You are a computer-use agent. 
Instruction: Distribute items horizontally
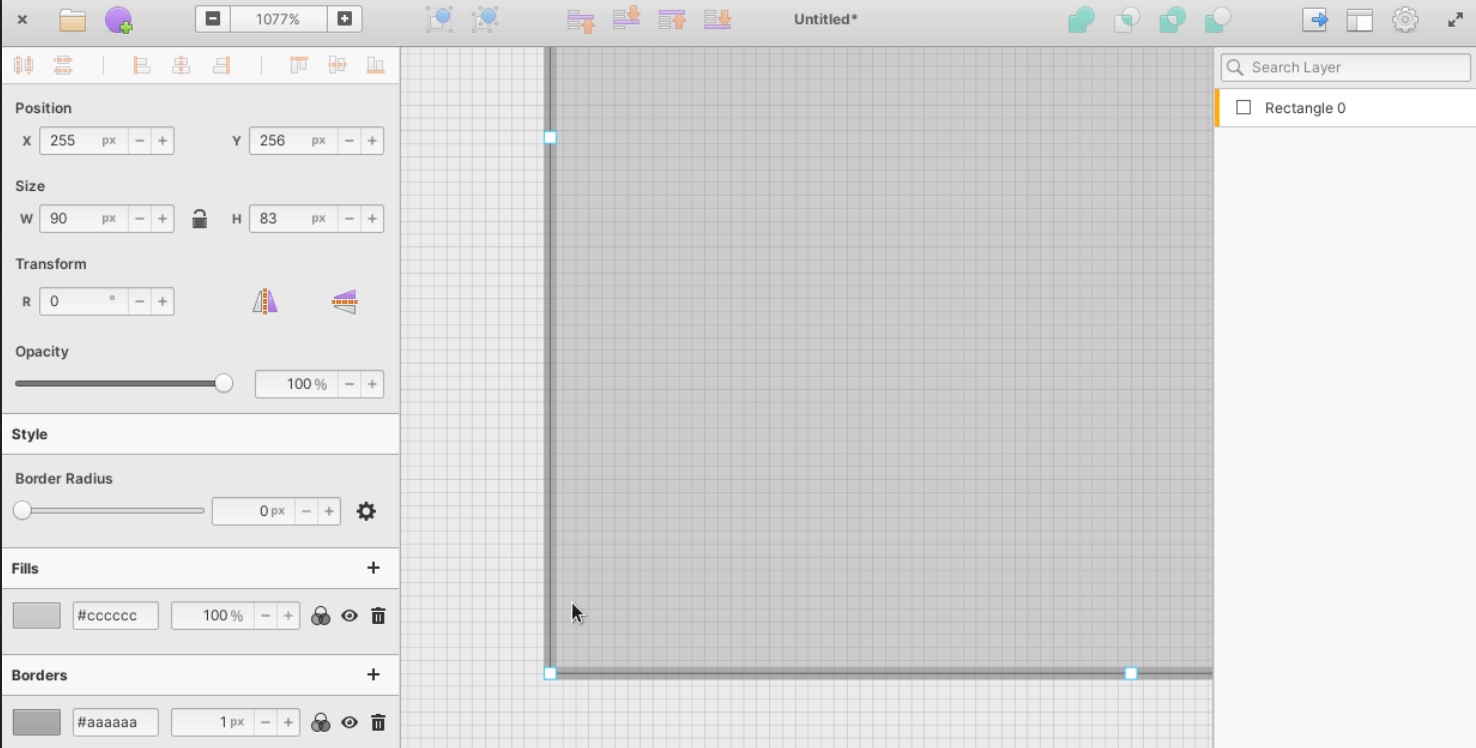[x=24, y=66]
